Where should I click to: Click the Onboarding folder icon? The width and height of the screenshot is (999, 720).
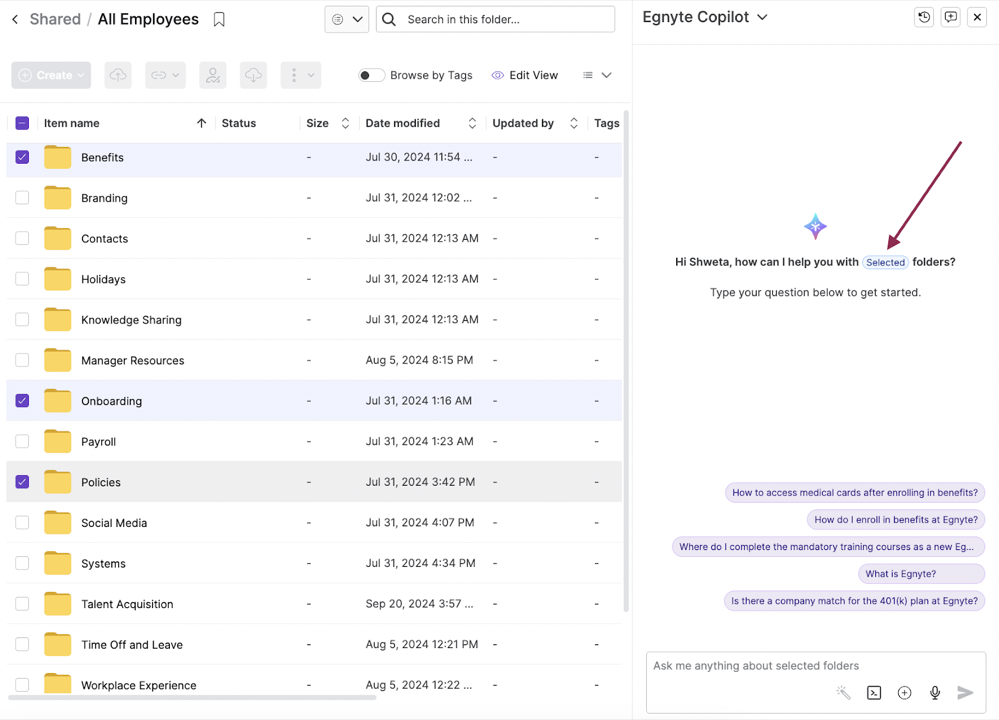[x=57, y=401]
